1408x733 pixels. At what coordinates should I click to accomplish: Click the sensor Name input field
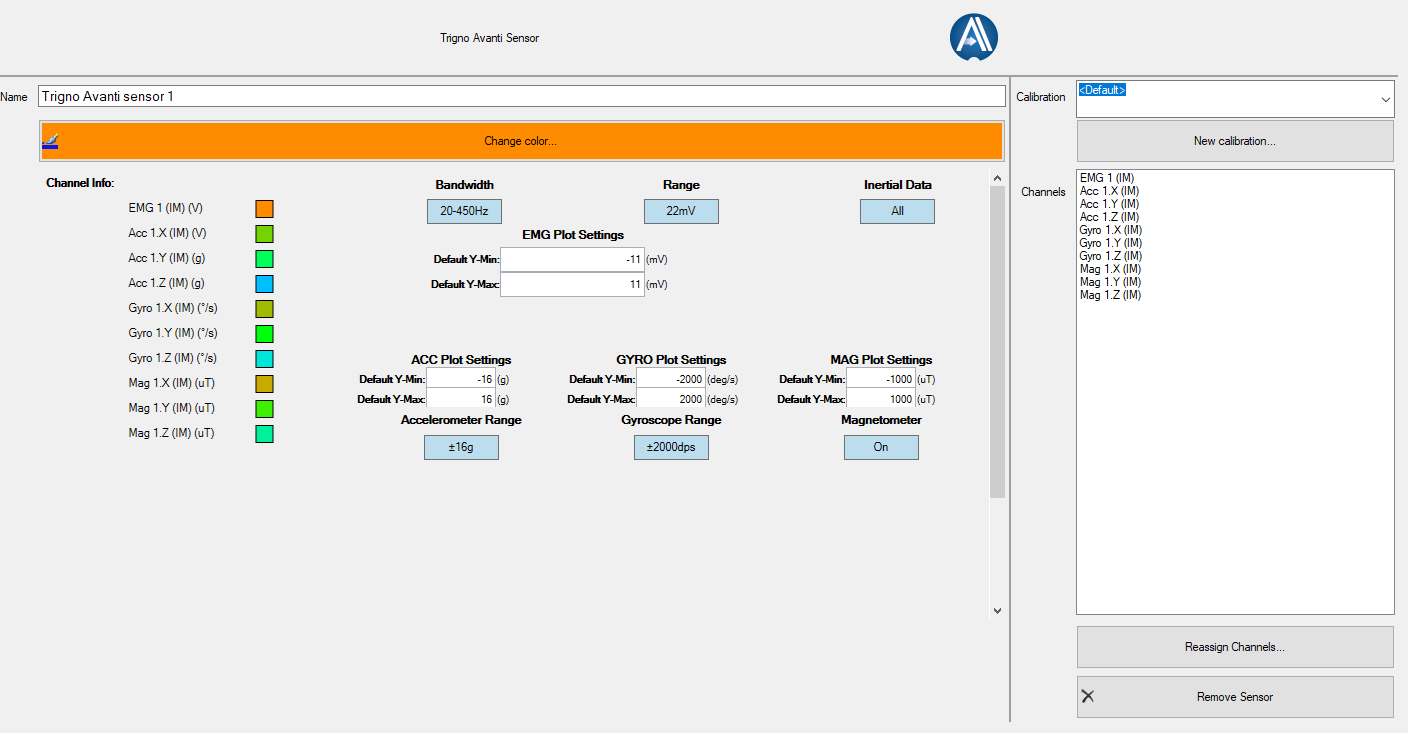(x=522, y=96)
